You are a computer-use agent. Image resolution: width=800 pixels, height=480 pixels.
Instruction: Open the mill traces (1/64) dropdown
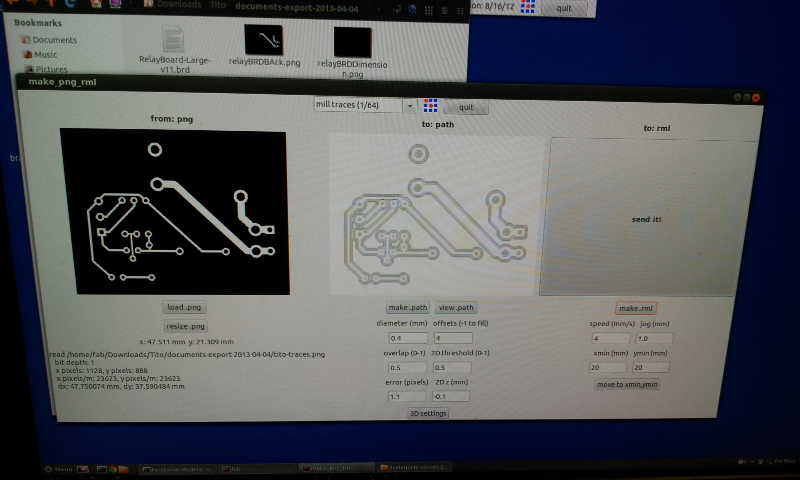tap(364, 104)
